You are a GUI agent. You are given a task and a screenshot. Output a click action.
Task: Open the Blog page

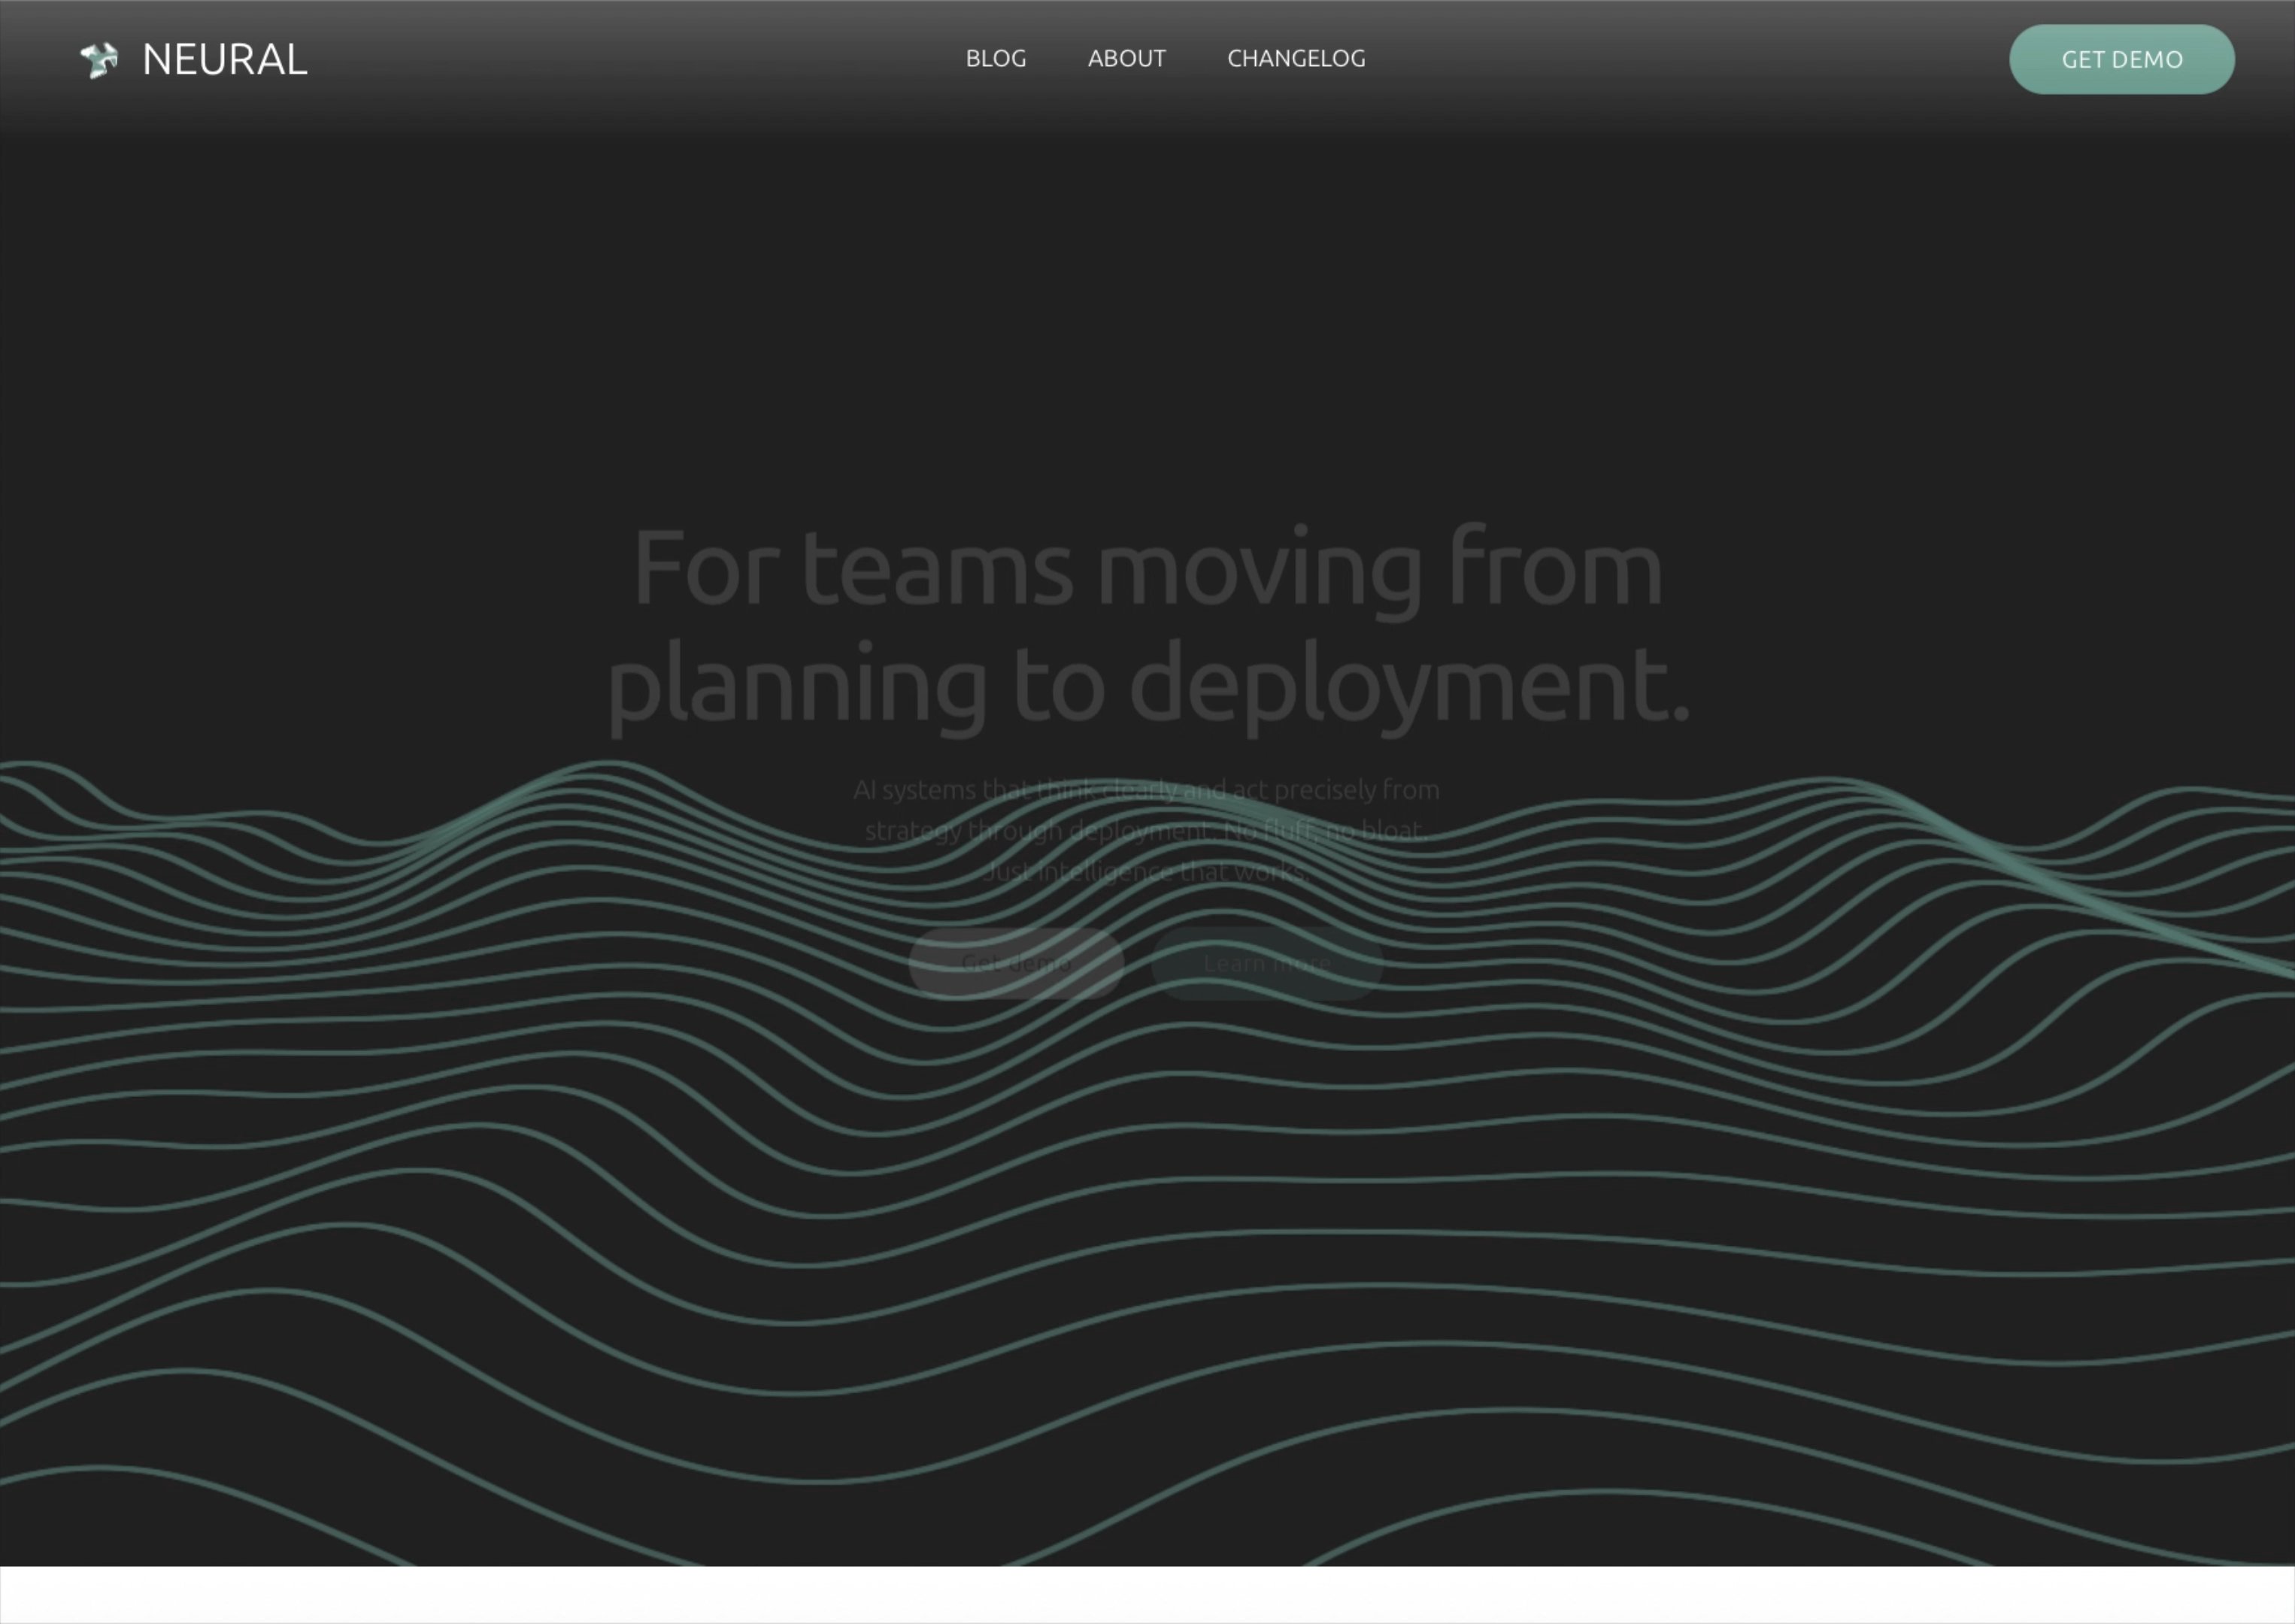point(996,59)
